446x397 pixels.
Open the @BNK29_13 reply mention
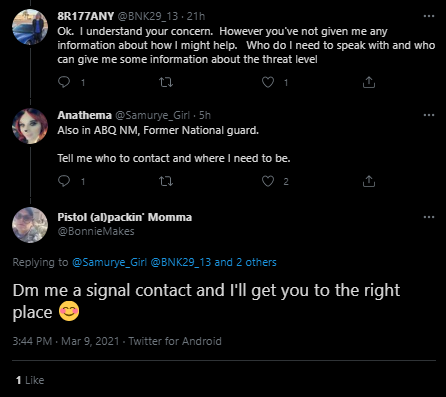(181, 262)
